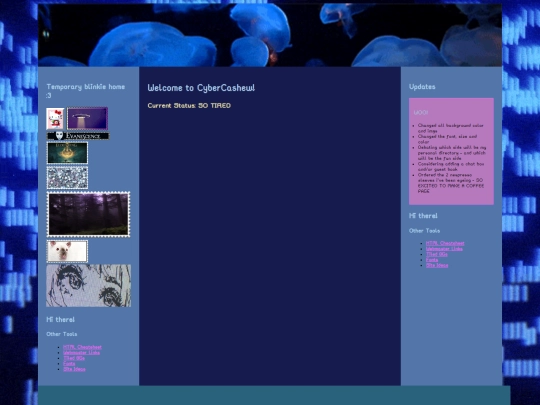This screenshot has height=405, width=540.
Task: Open HTML Cheatsheet link in left sidebar
Action: [x=82, y=347]
